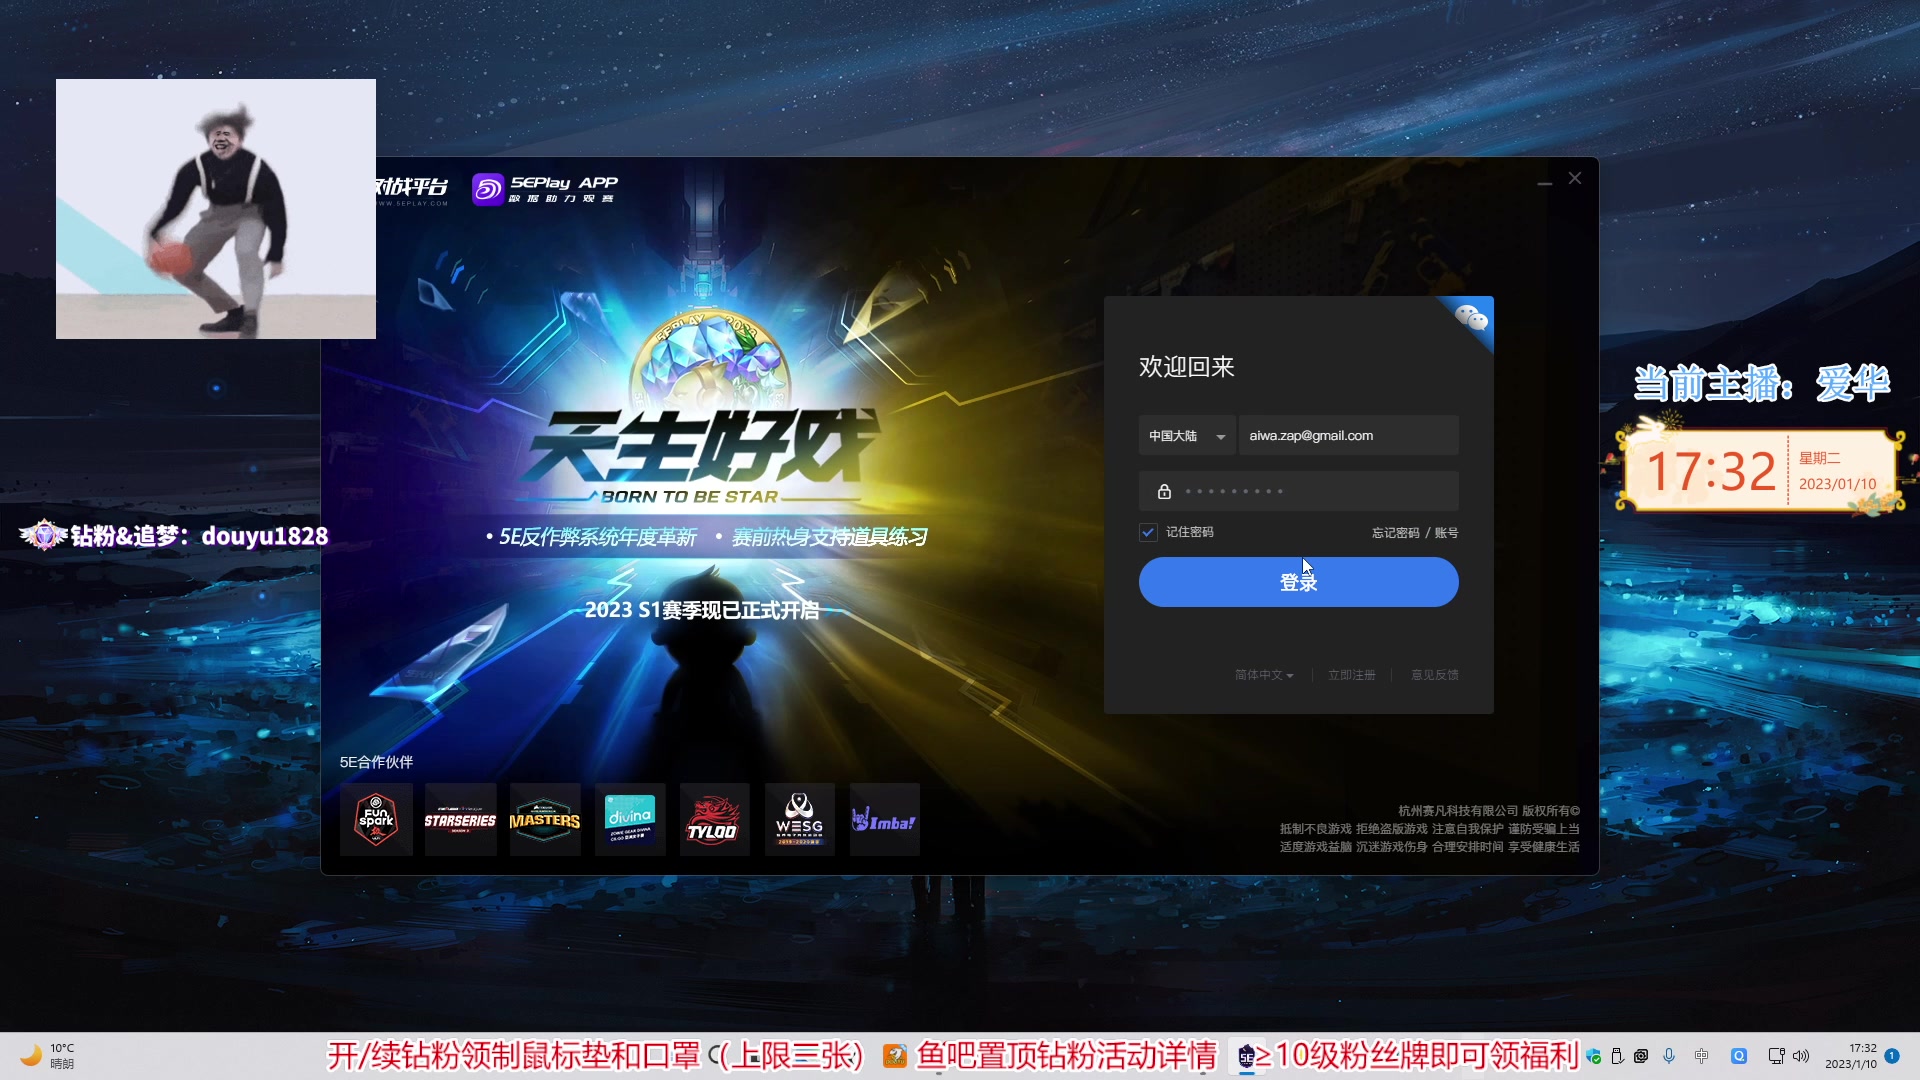Click the 2023 S1赛季现已正式开启 text

(x=702, y=610)
